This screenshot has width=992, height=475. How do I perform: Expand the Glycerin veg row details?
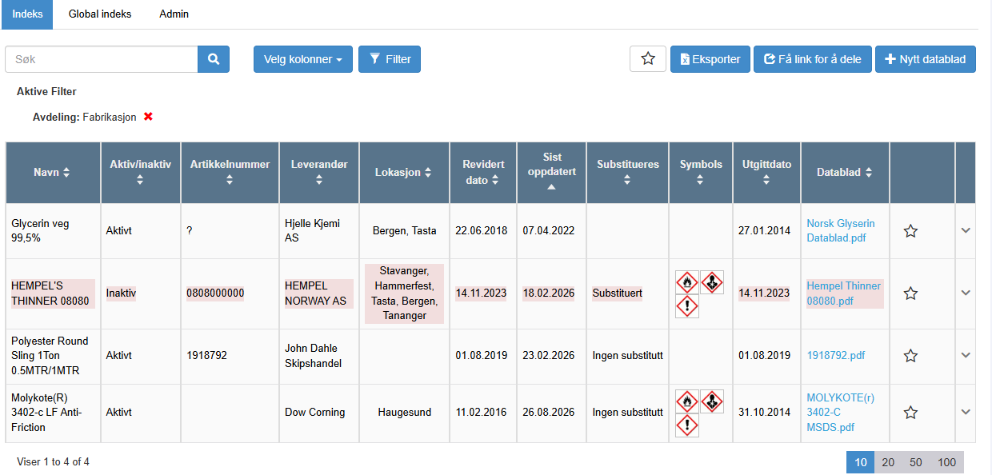pyautogui.click(x=965, y=230)
